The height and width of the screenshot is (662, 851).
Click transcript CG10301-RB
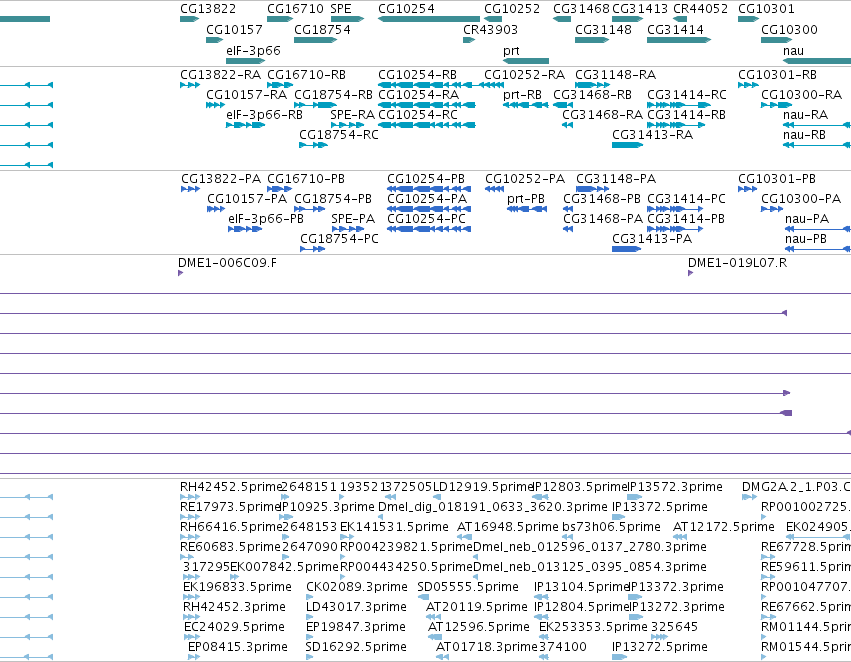748,85
